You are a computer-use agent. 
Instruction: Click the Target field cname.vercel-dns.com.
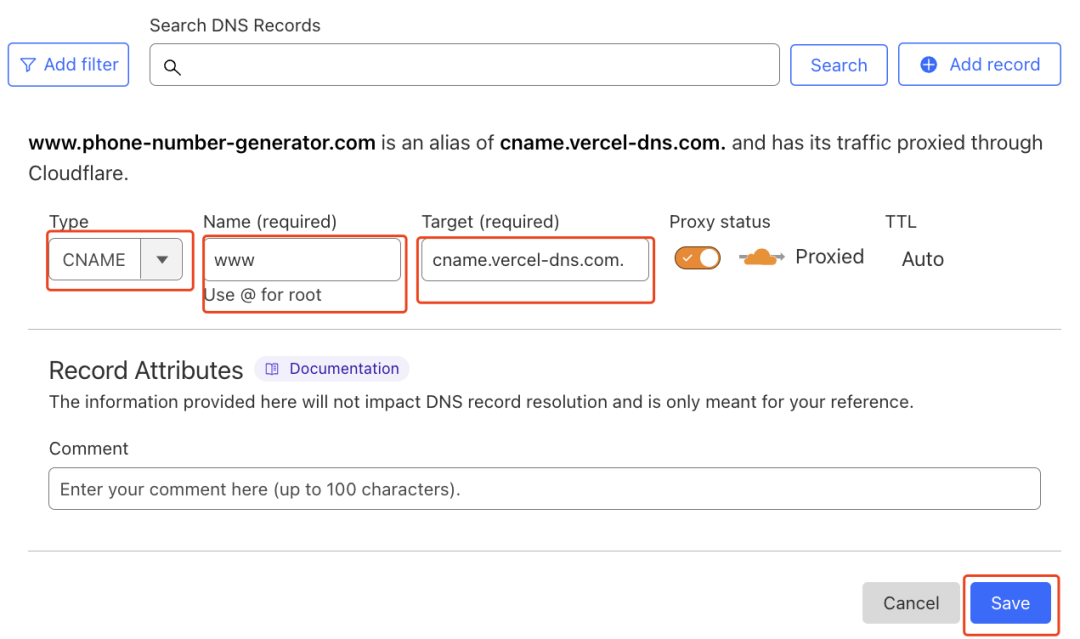click(534, 260)
